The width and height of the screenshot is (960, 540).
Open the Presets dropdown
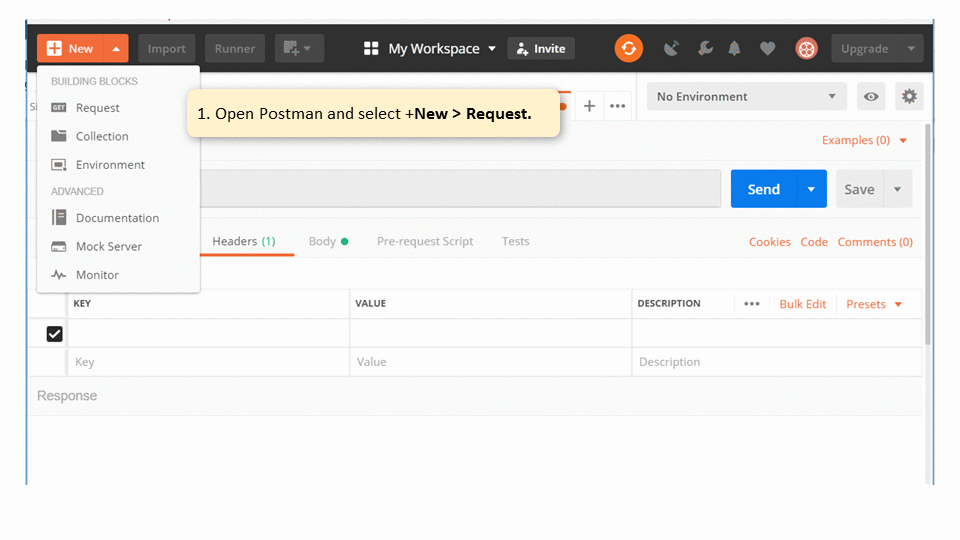coord(874,304)
